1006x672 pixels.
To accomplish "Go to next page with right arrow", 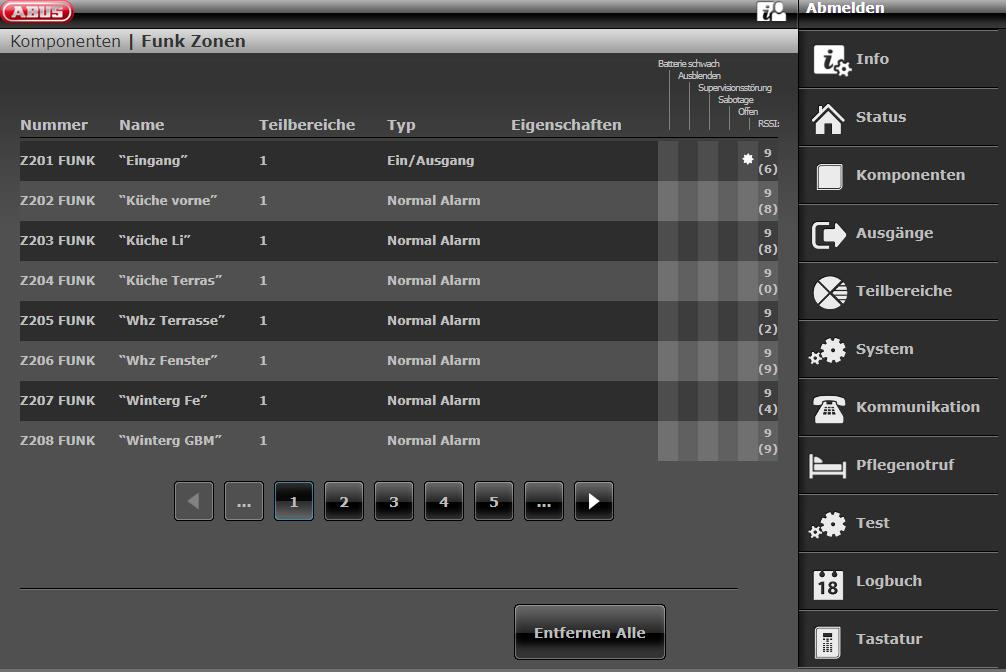I will 594,502.
